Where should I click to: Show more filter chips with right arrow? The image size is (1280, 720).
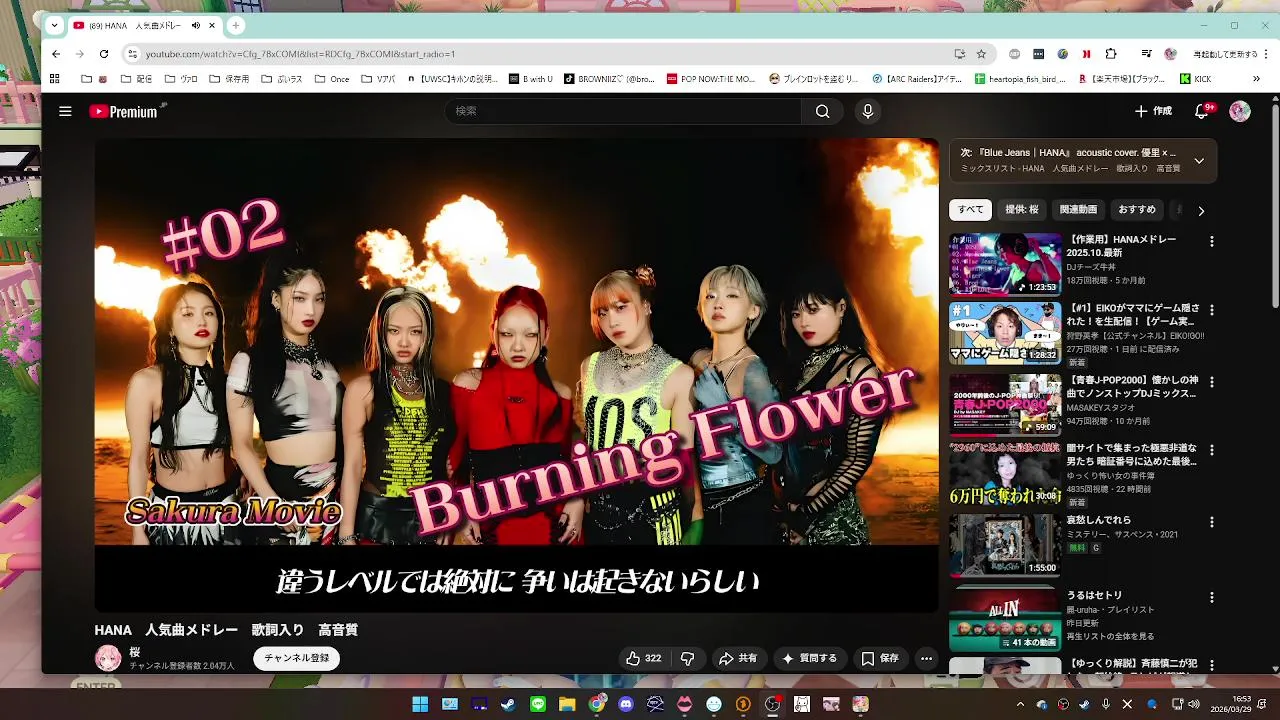[1201, 211]
